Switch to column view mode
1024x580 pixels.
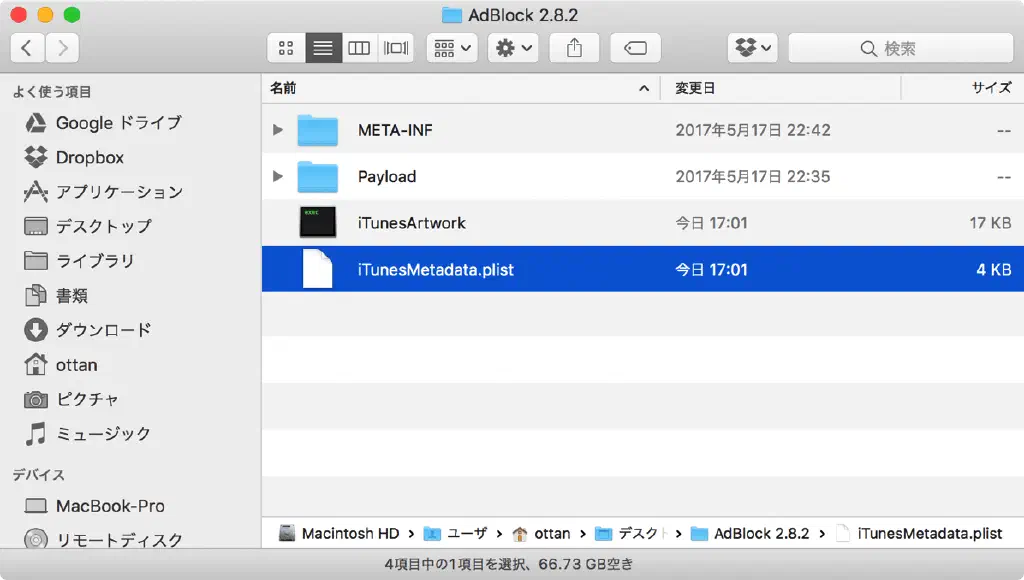click(359, 48)
